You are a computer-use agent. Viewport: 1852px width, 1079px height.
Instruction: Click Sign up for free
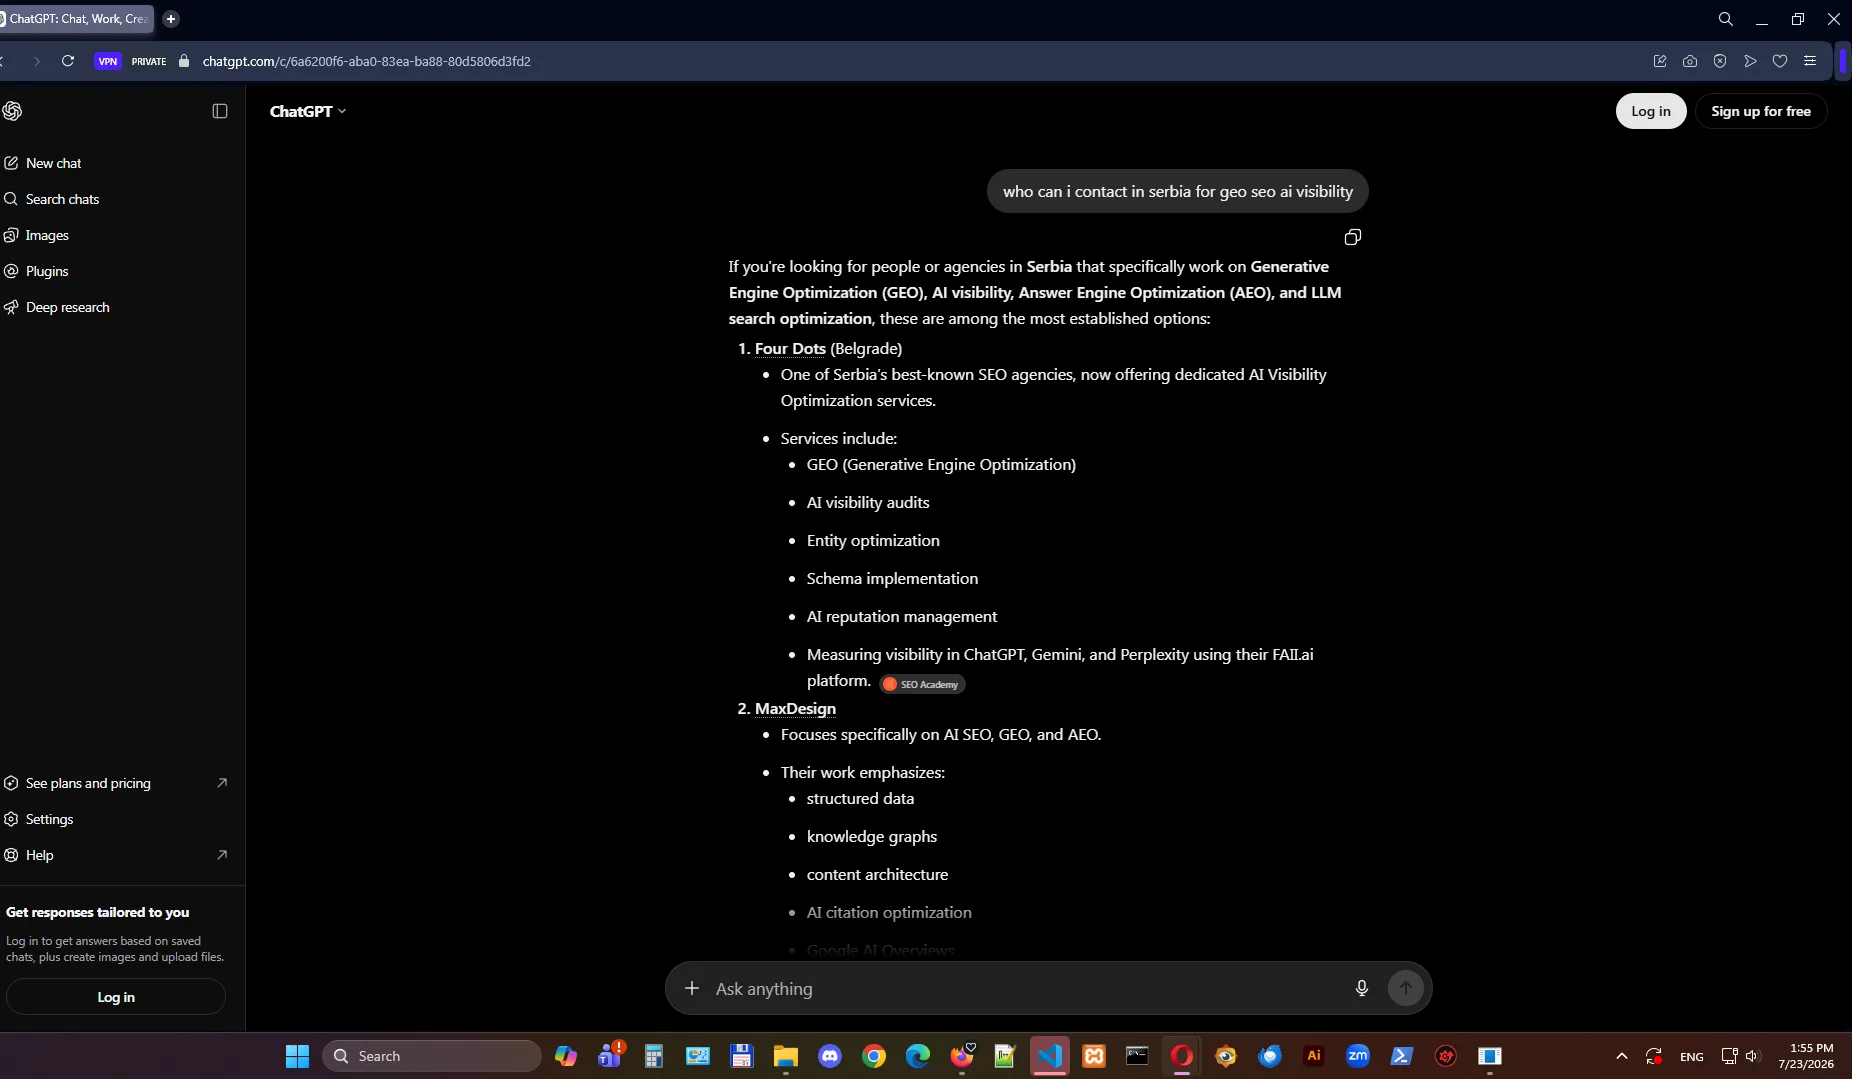1761,111
